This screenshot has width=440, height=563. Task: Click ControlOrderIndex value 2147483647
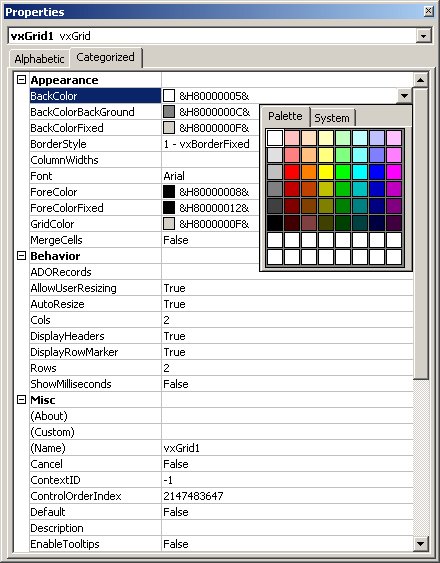click(193, 496)
